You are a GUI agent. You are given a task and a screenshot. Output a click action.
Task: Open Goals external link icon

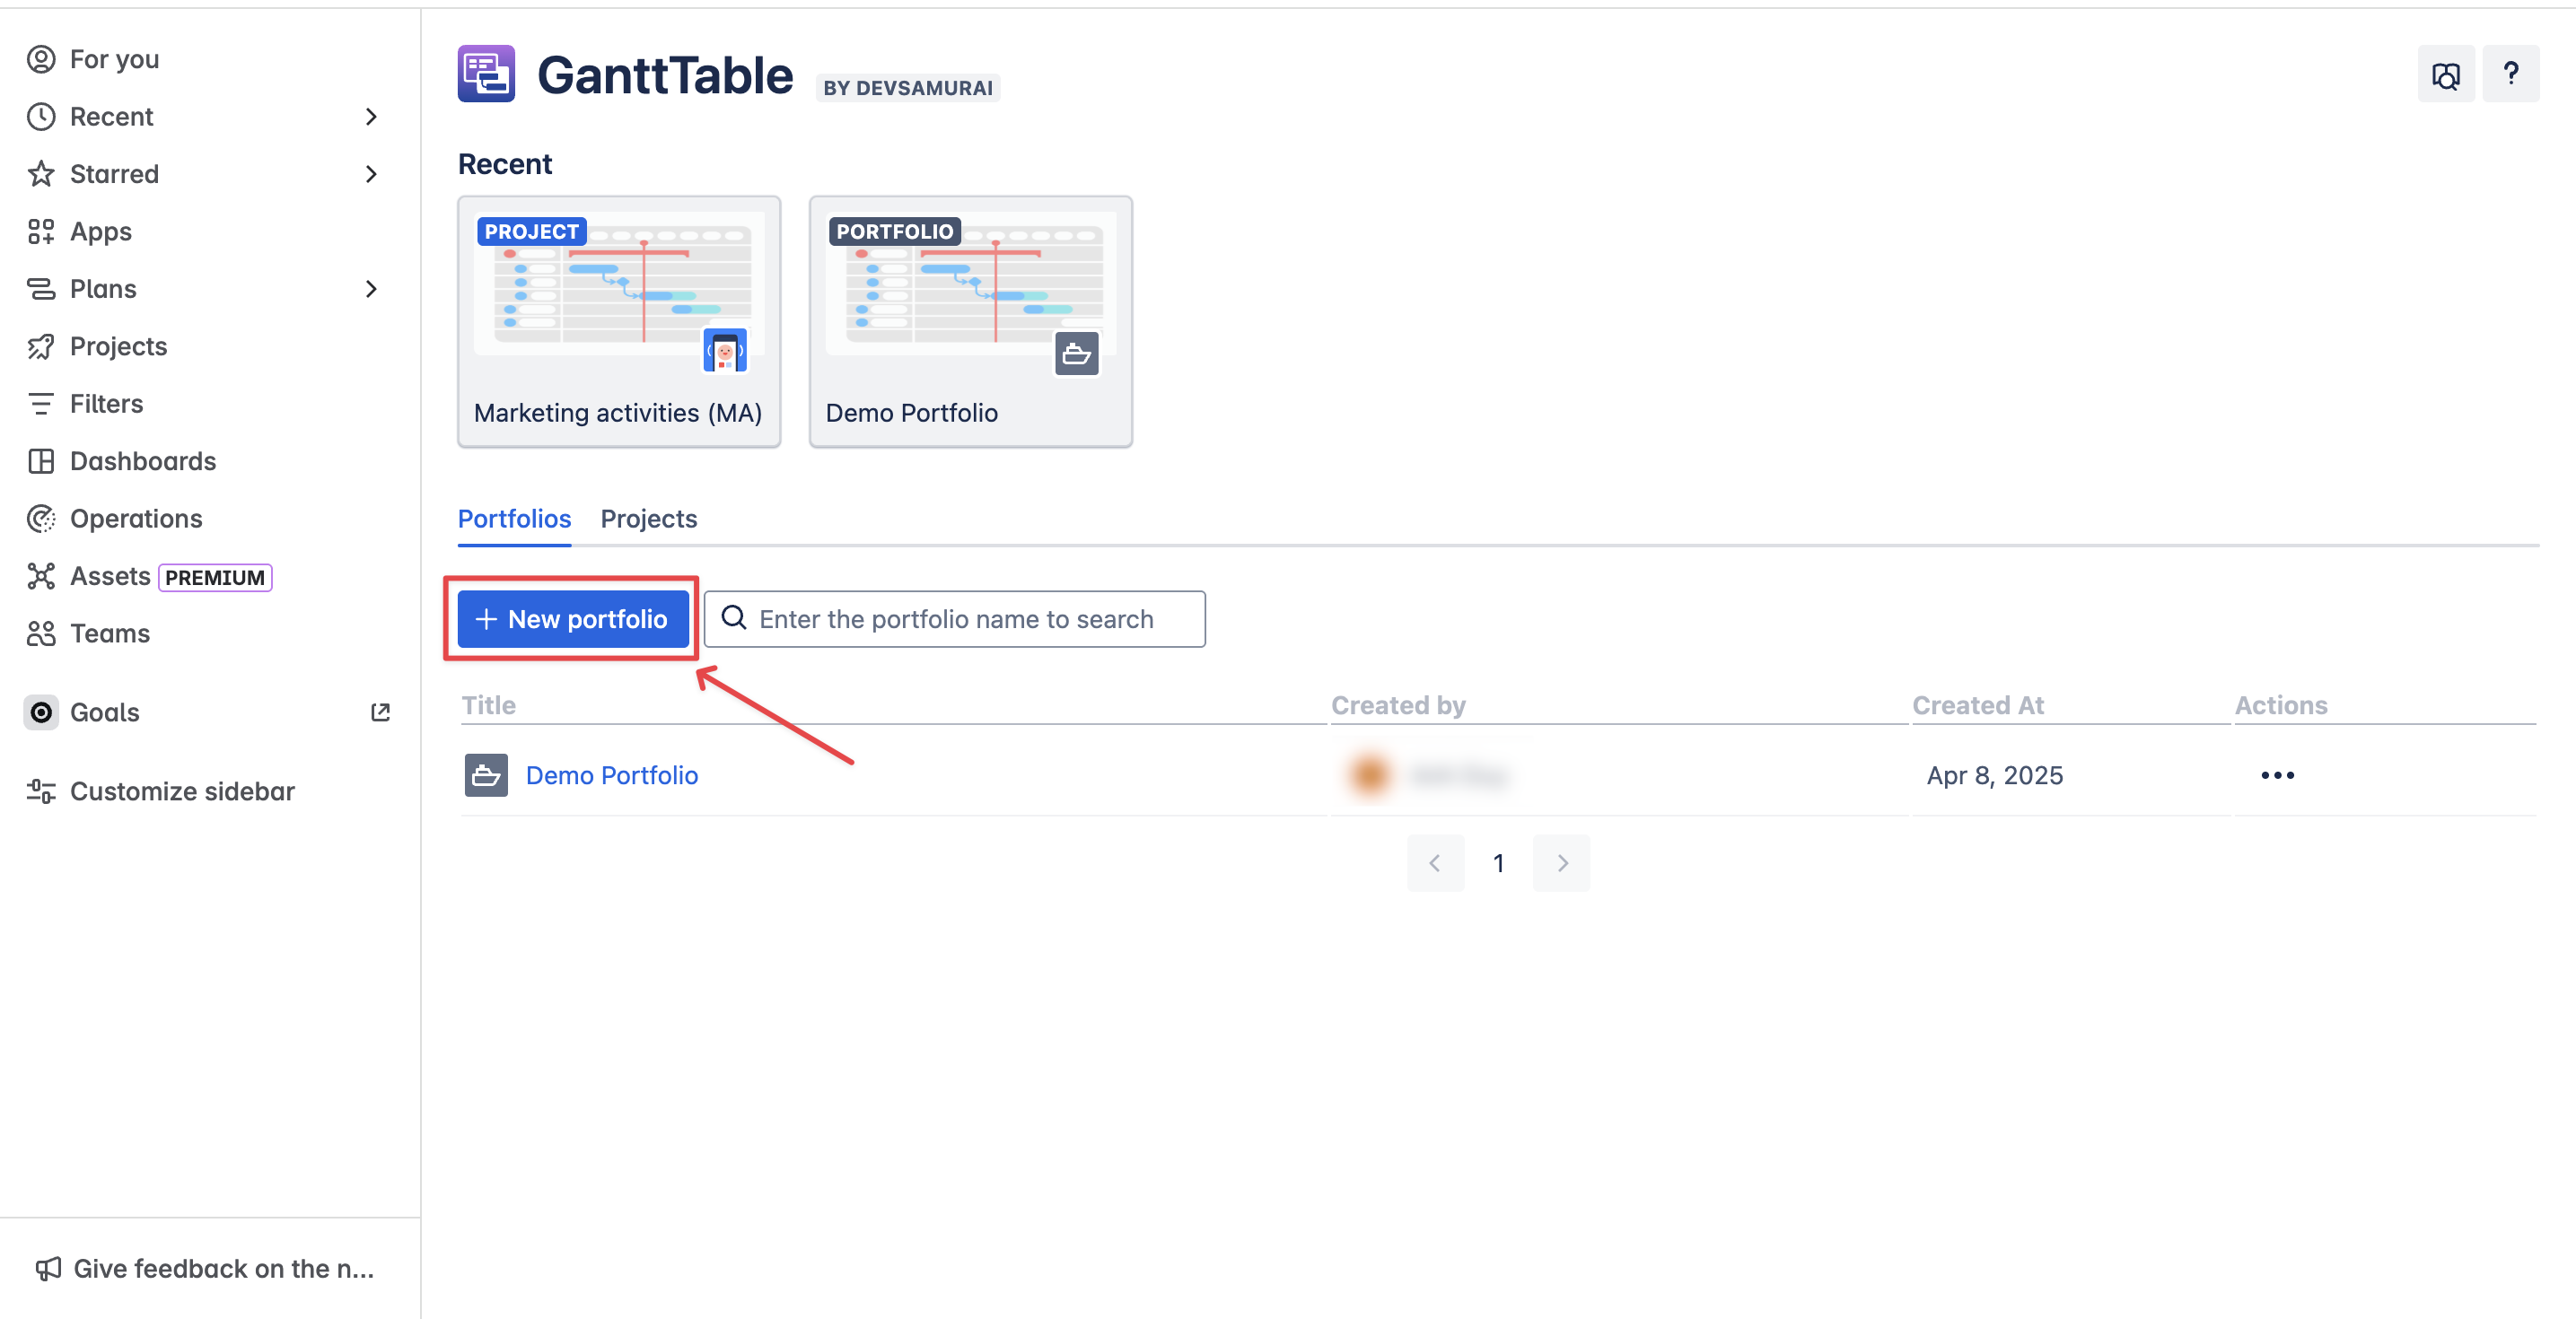pyautogui.click(x=380, y=712)
